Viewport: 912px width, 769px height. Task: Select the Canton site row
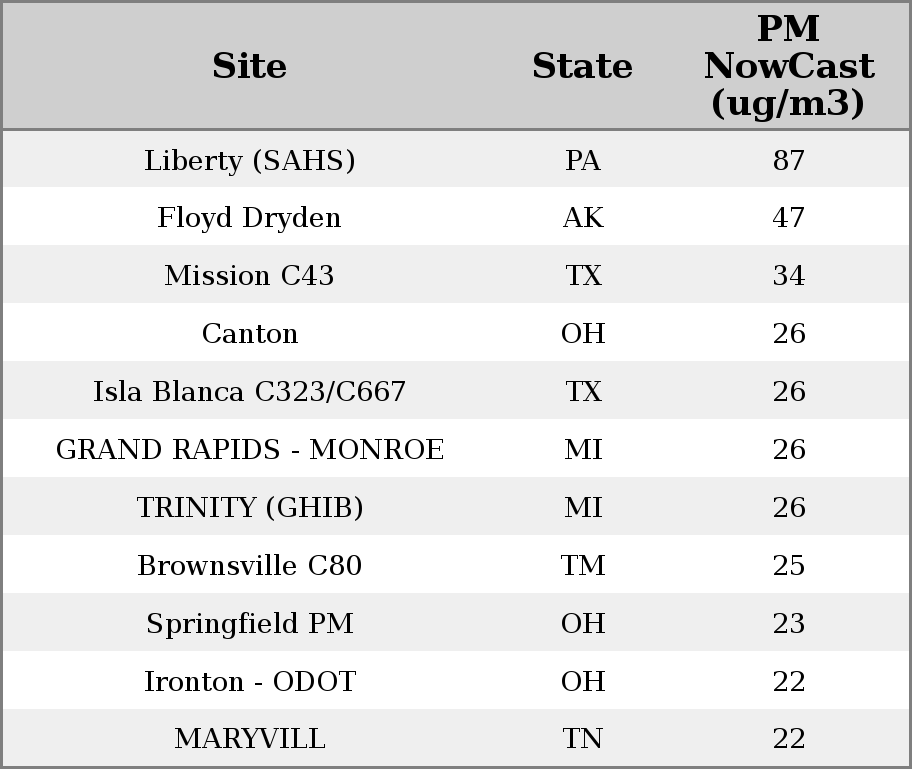(250, 334)
